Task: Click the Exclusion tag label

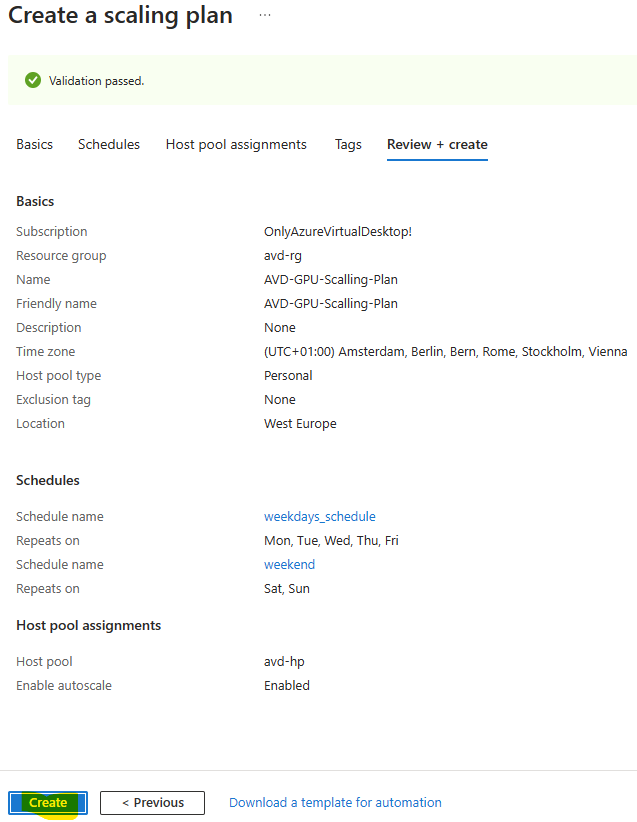Action: point(53,399)
